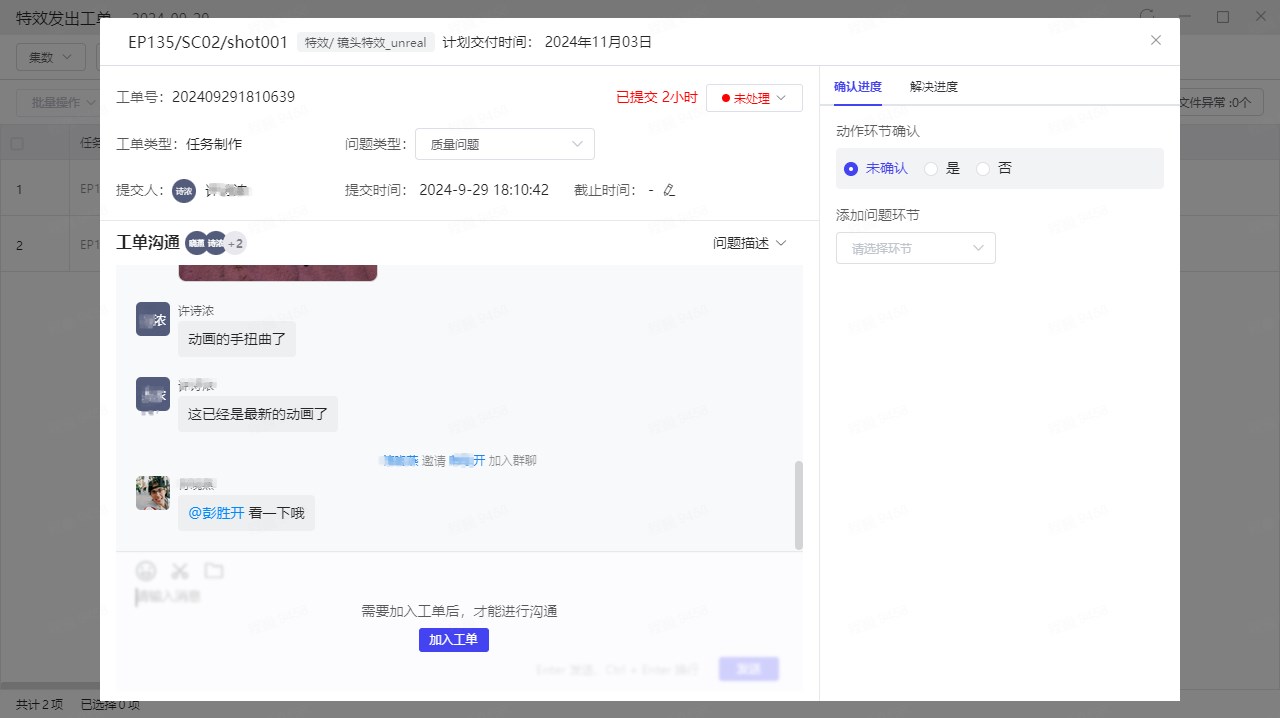Choose the 否 radio button
Screen dimensions: 1280x718
(983, 169)
